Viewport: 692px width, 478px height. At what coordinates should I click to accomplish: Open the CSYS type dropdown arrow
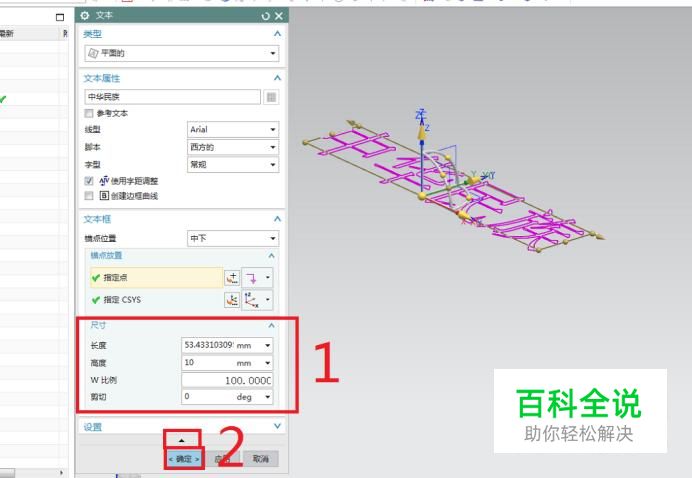(x=267, y=300)
